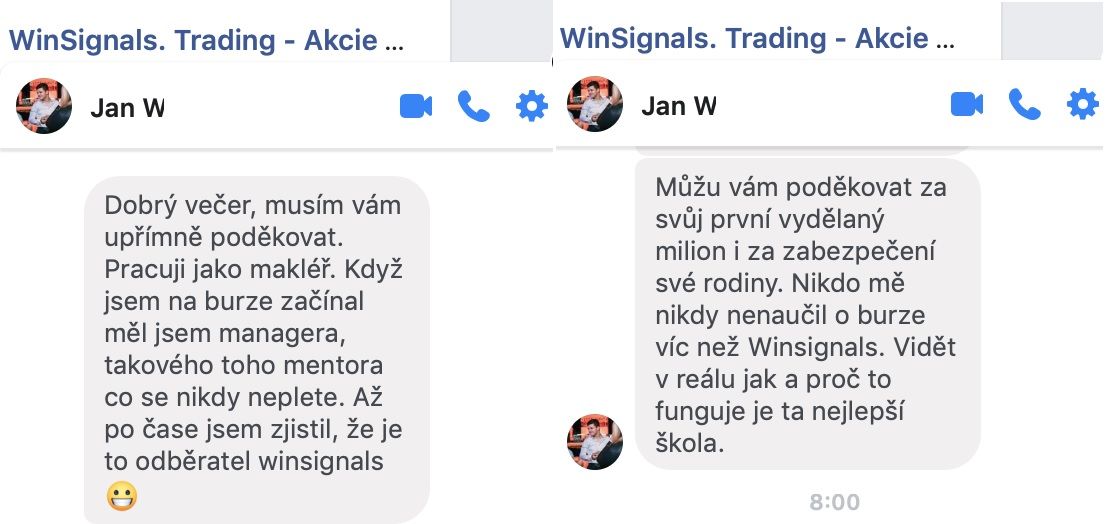Open settings gear in right chat
1107x524 pixels.
pos(1082,105)
